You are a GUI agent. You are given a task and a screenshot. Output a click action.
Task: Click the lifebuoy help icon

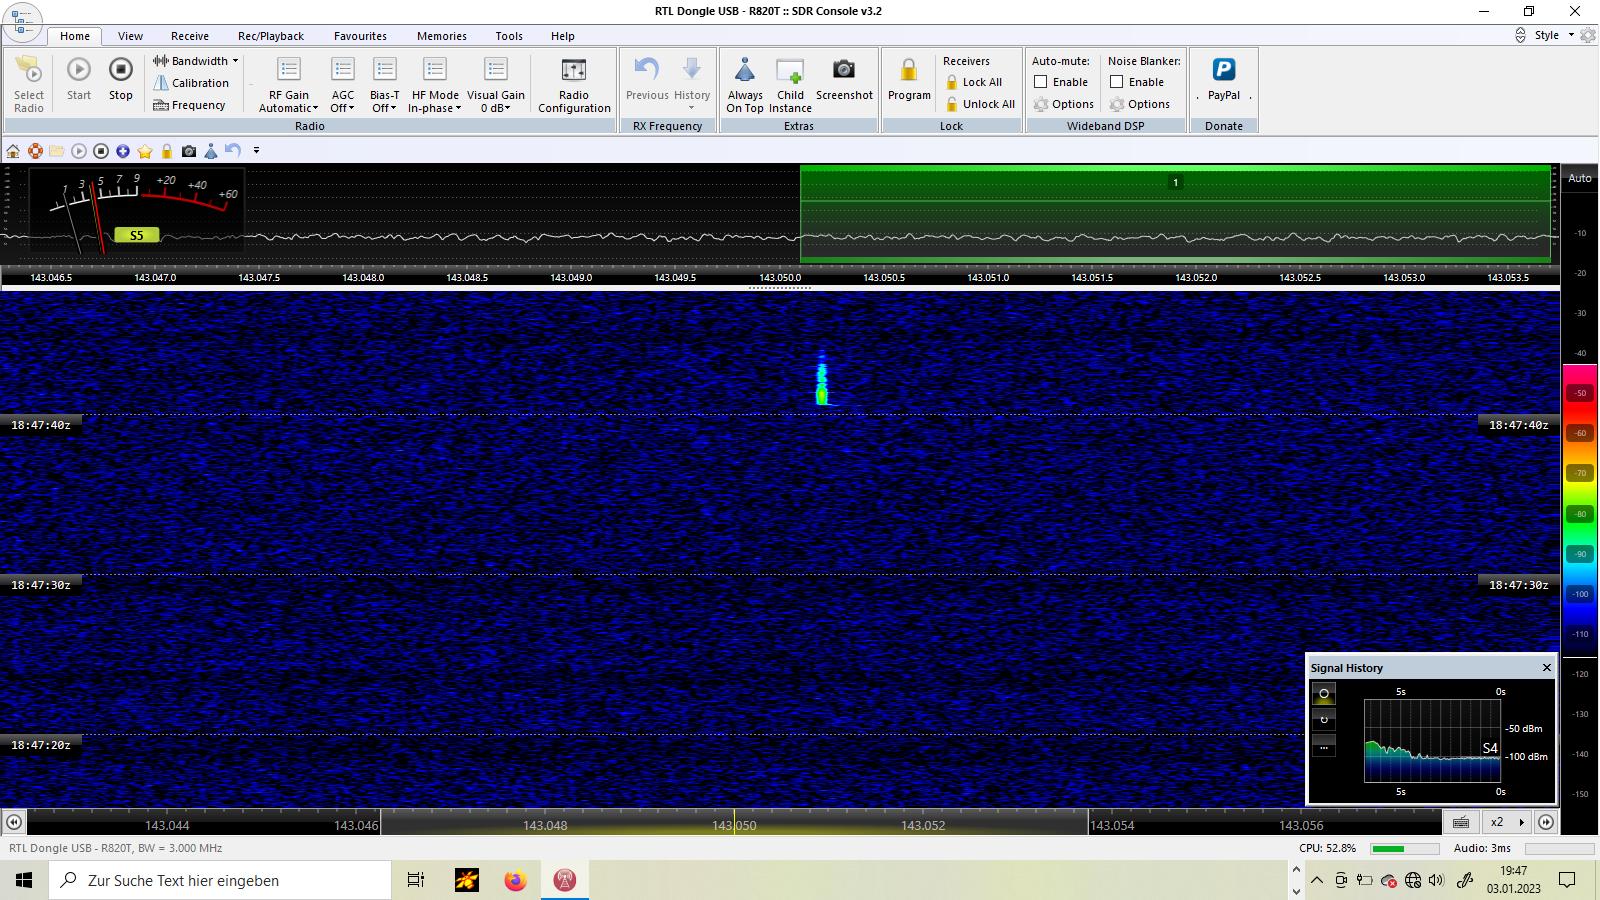click(35, 151)
